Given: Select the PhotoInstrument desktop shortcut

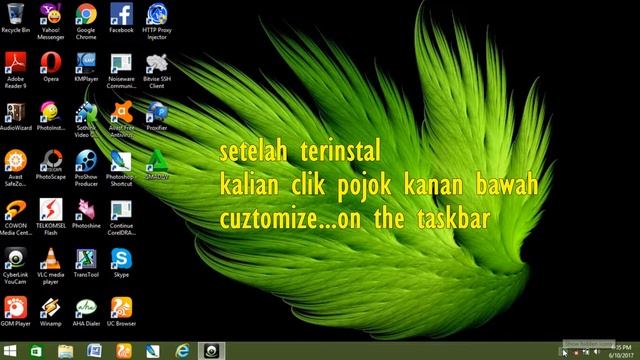Looking at the screenshot, I should pyautogui.click(x=51, y=116).
